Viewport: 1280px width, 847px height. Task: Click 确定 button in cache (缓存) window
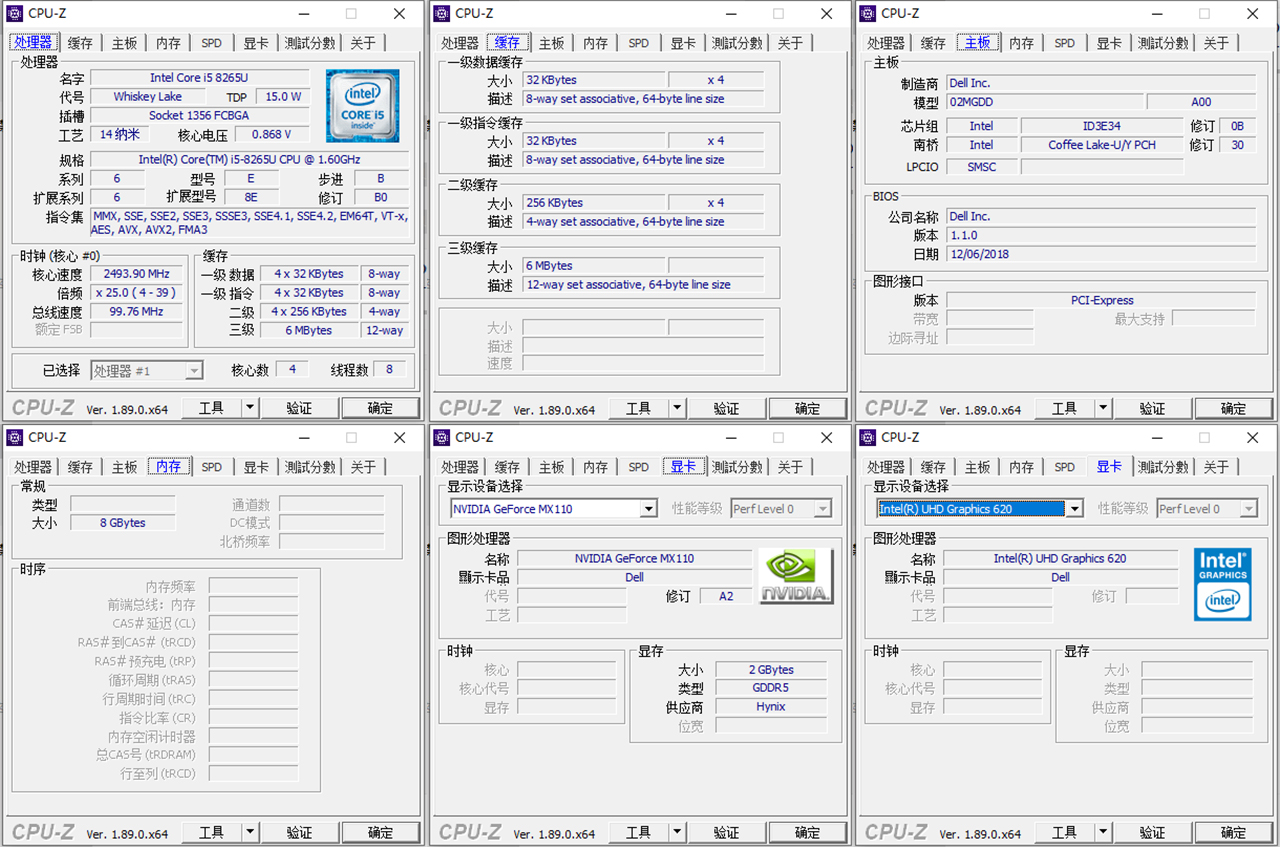(808, 408)
